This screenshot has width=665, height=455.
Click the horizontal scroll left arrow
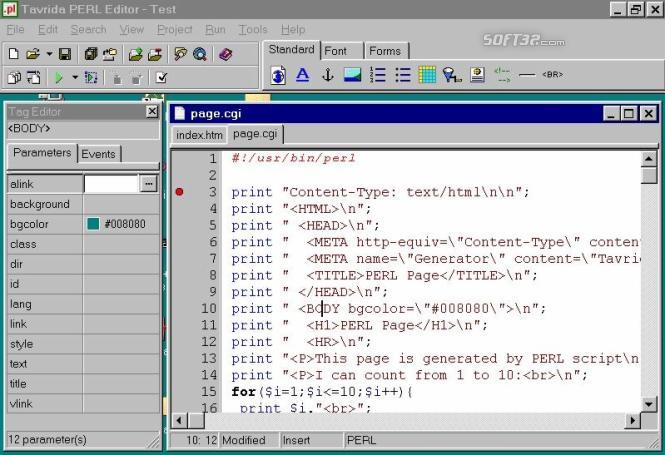[x=179, y=421]
